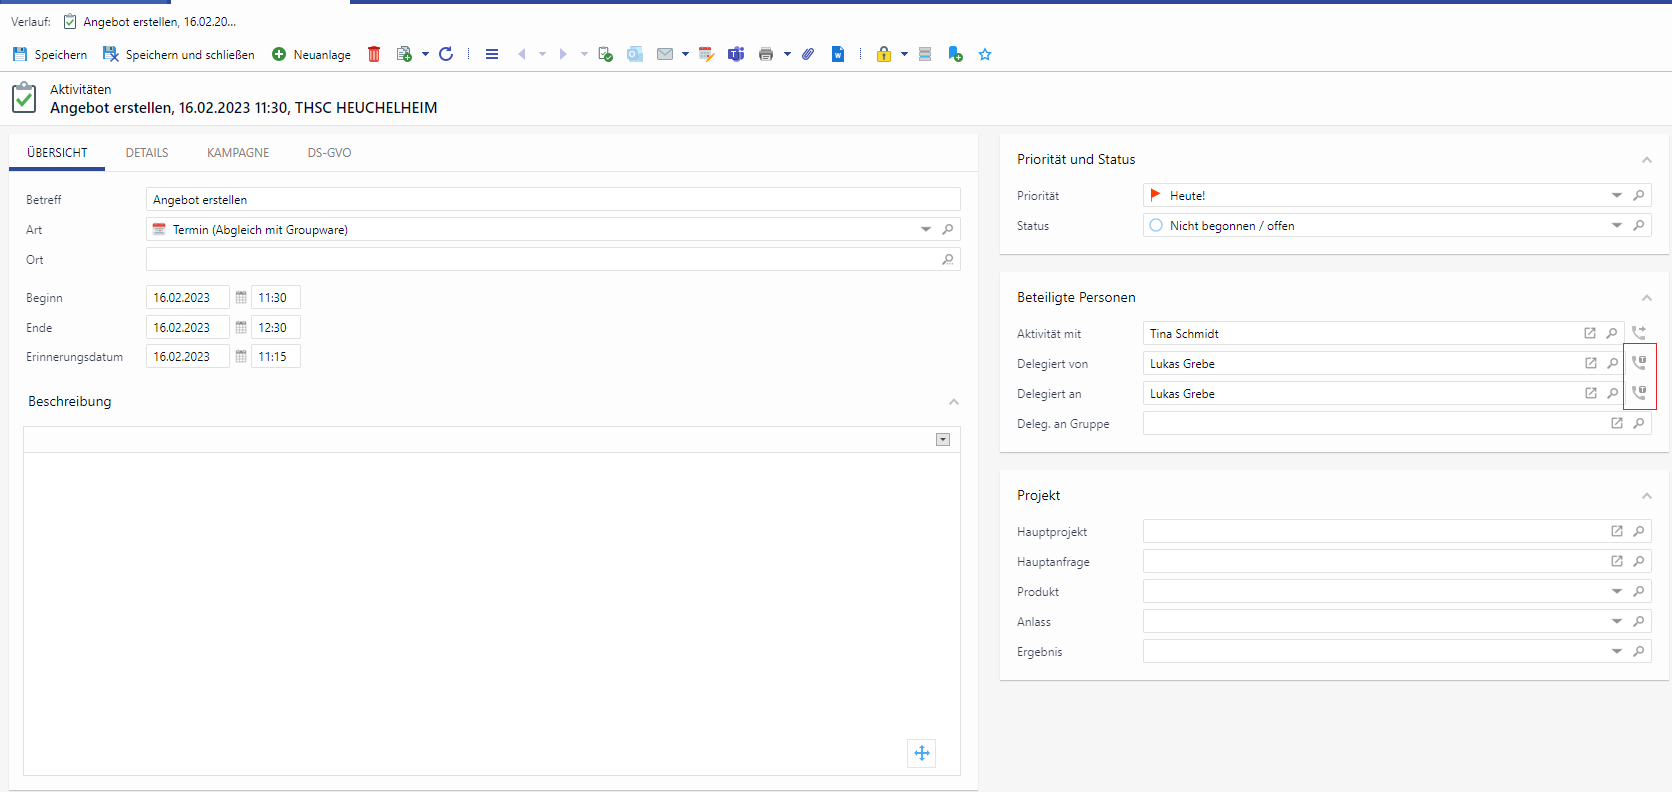Add activity to favorites with star icon
Viewport: 1672px width, 792px height.
click(985, 54)
